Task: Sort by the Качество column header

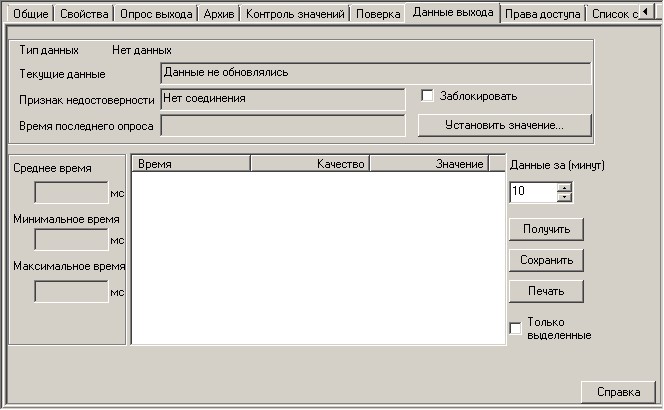Action: click(x=310, y=164)
